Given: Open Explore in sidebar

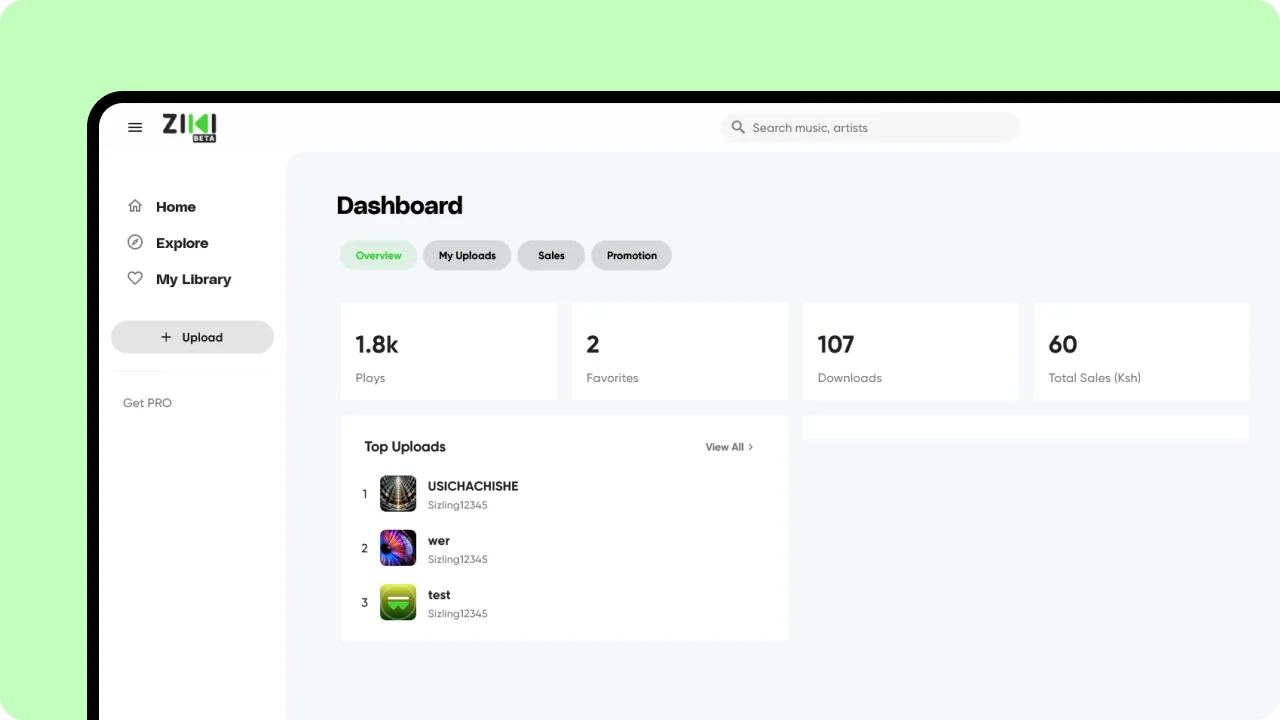Looking at the screenshot, I should [x=182, y=242].
